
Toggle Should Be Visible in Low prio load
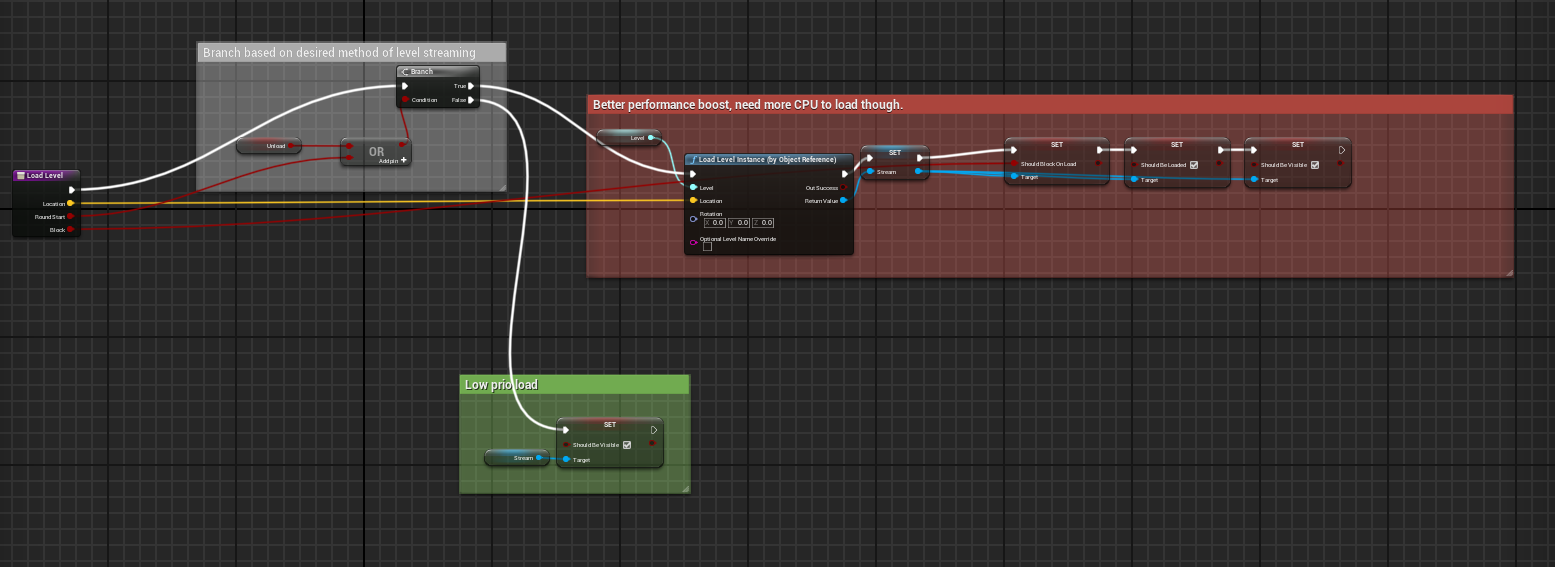pyautogui.click(x=627, y=445)
